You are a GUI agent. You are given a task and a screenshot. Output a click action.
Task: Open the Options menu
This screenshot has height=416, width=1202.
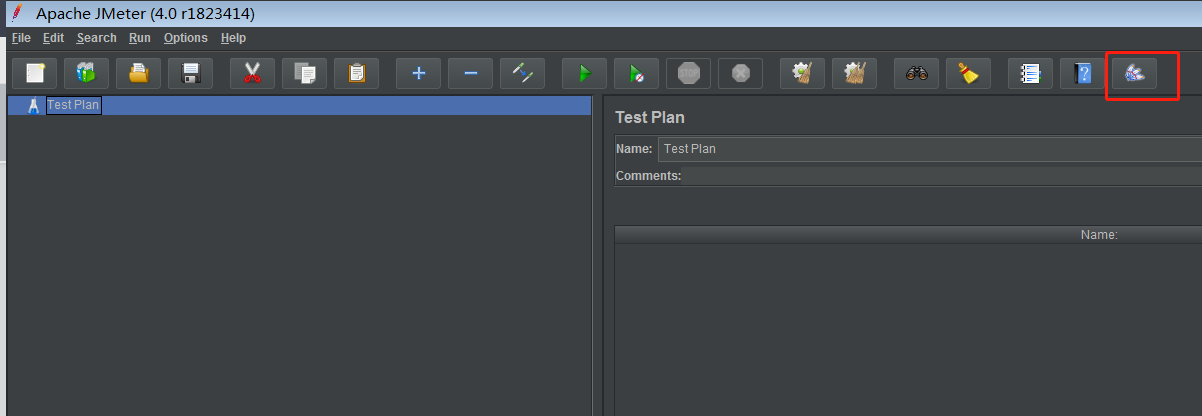coord(186,38)
